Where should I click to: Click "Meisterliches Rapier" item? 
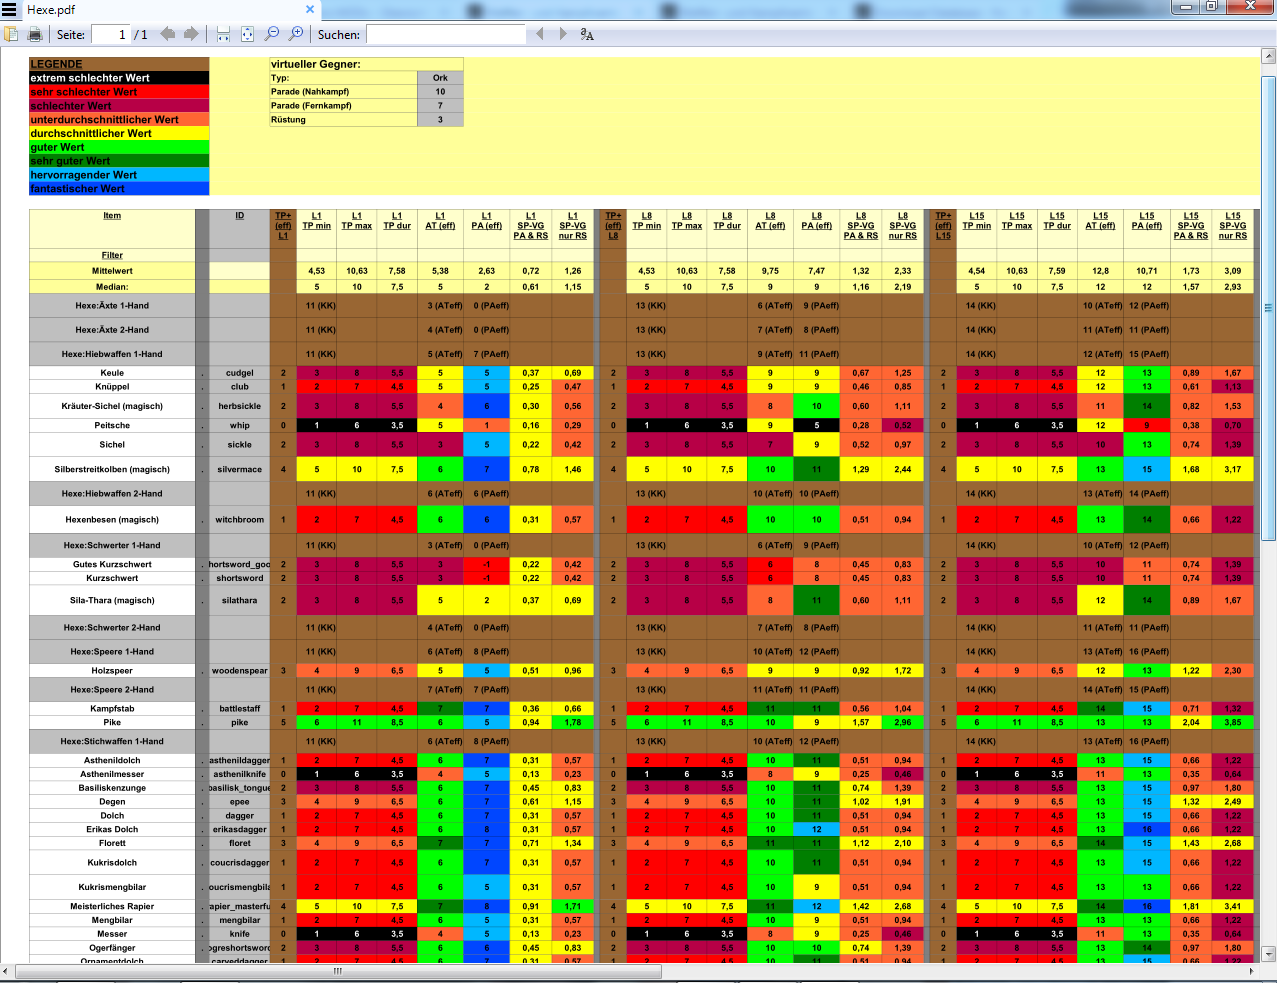coord(112,907)
